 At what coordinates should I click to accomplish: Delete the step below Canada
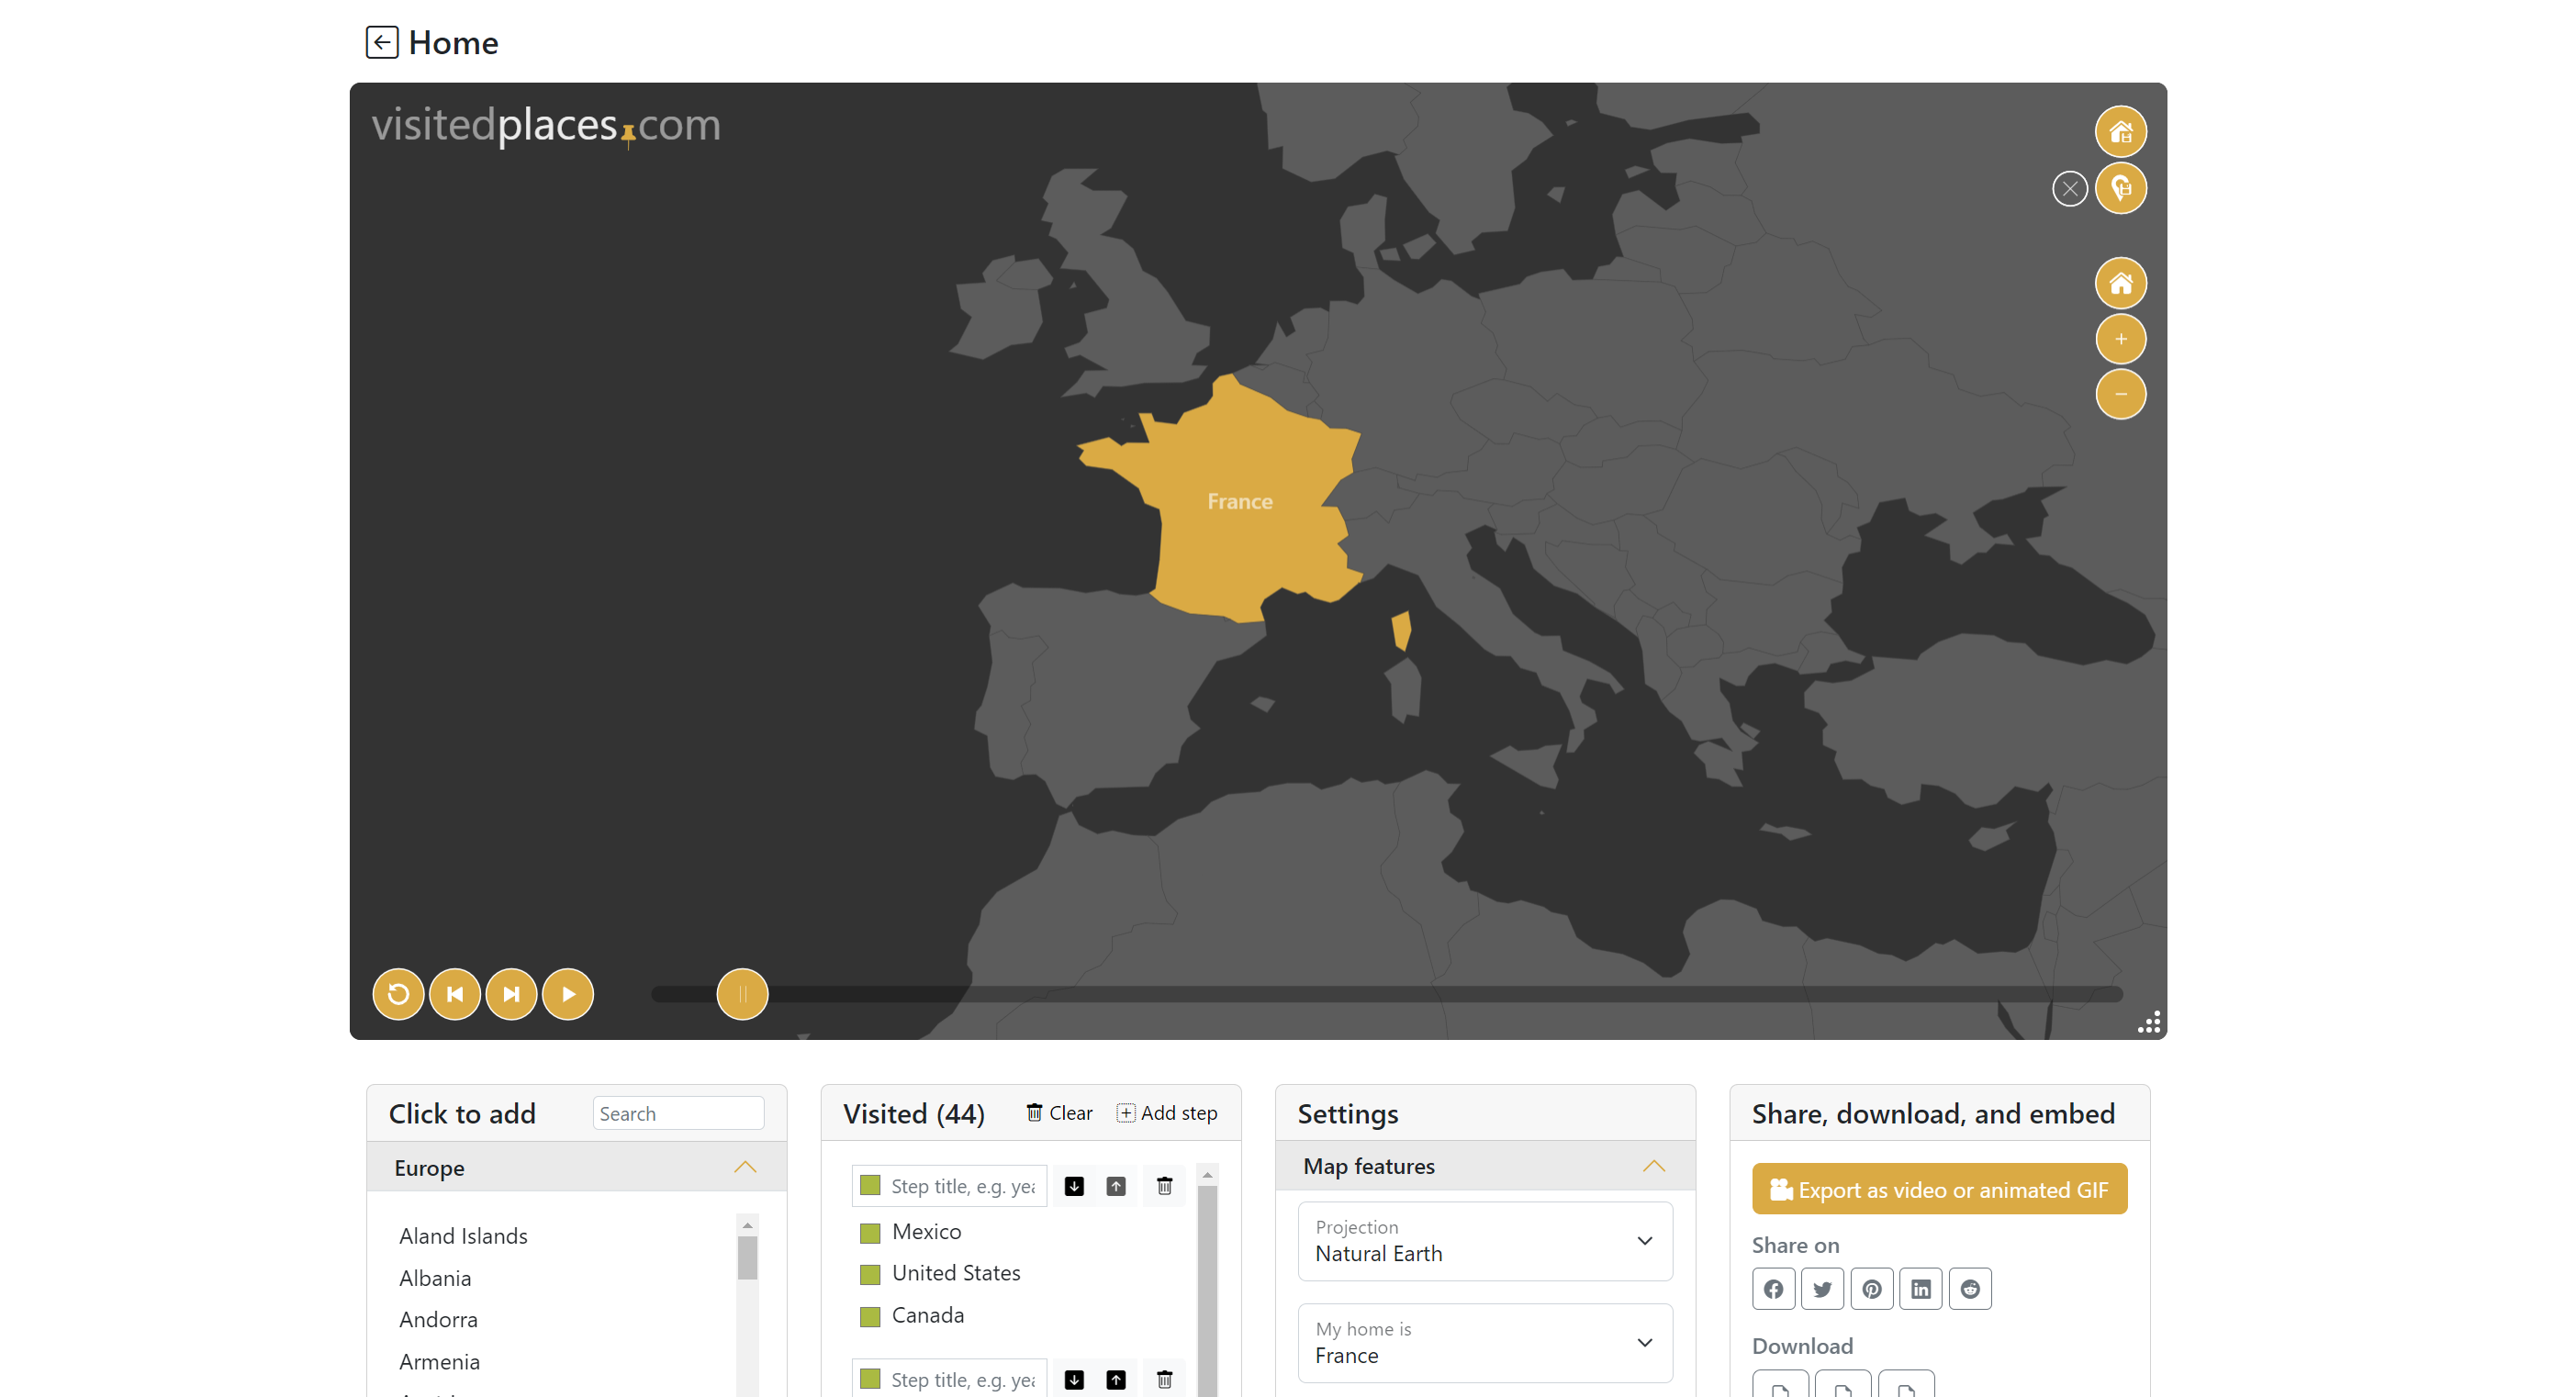point(1164,1380)
